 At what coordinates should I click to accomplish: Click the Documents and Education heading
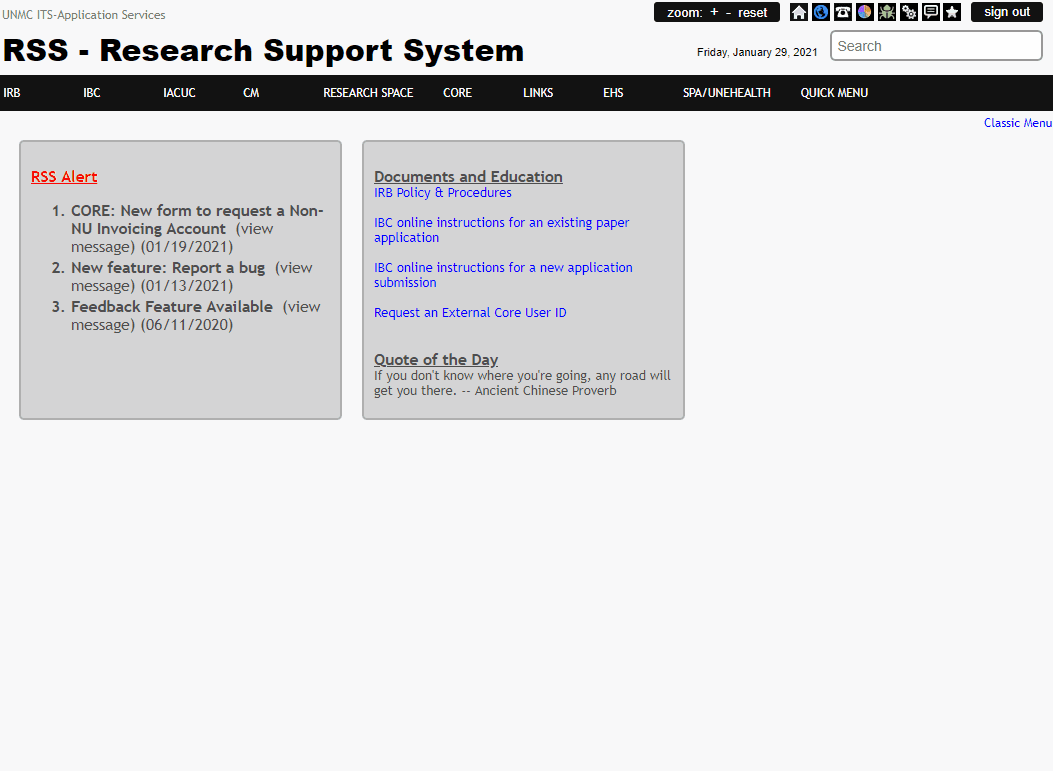468,177
